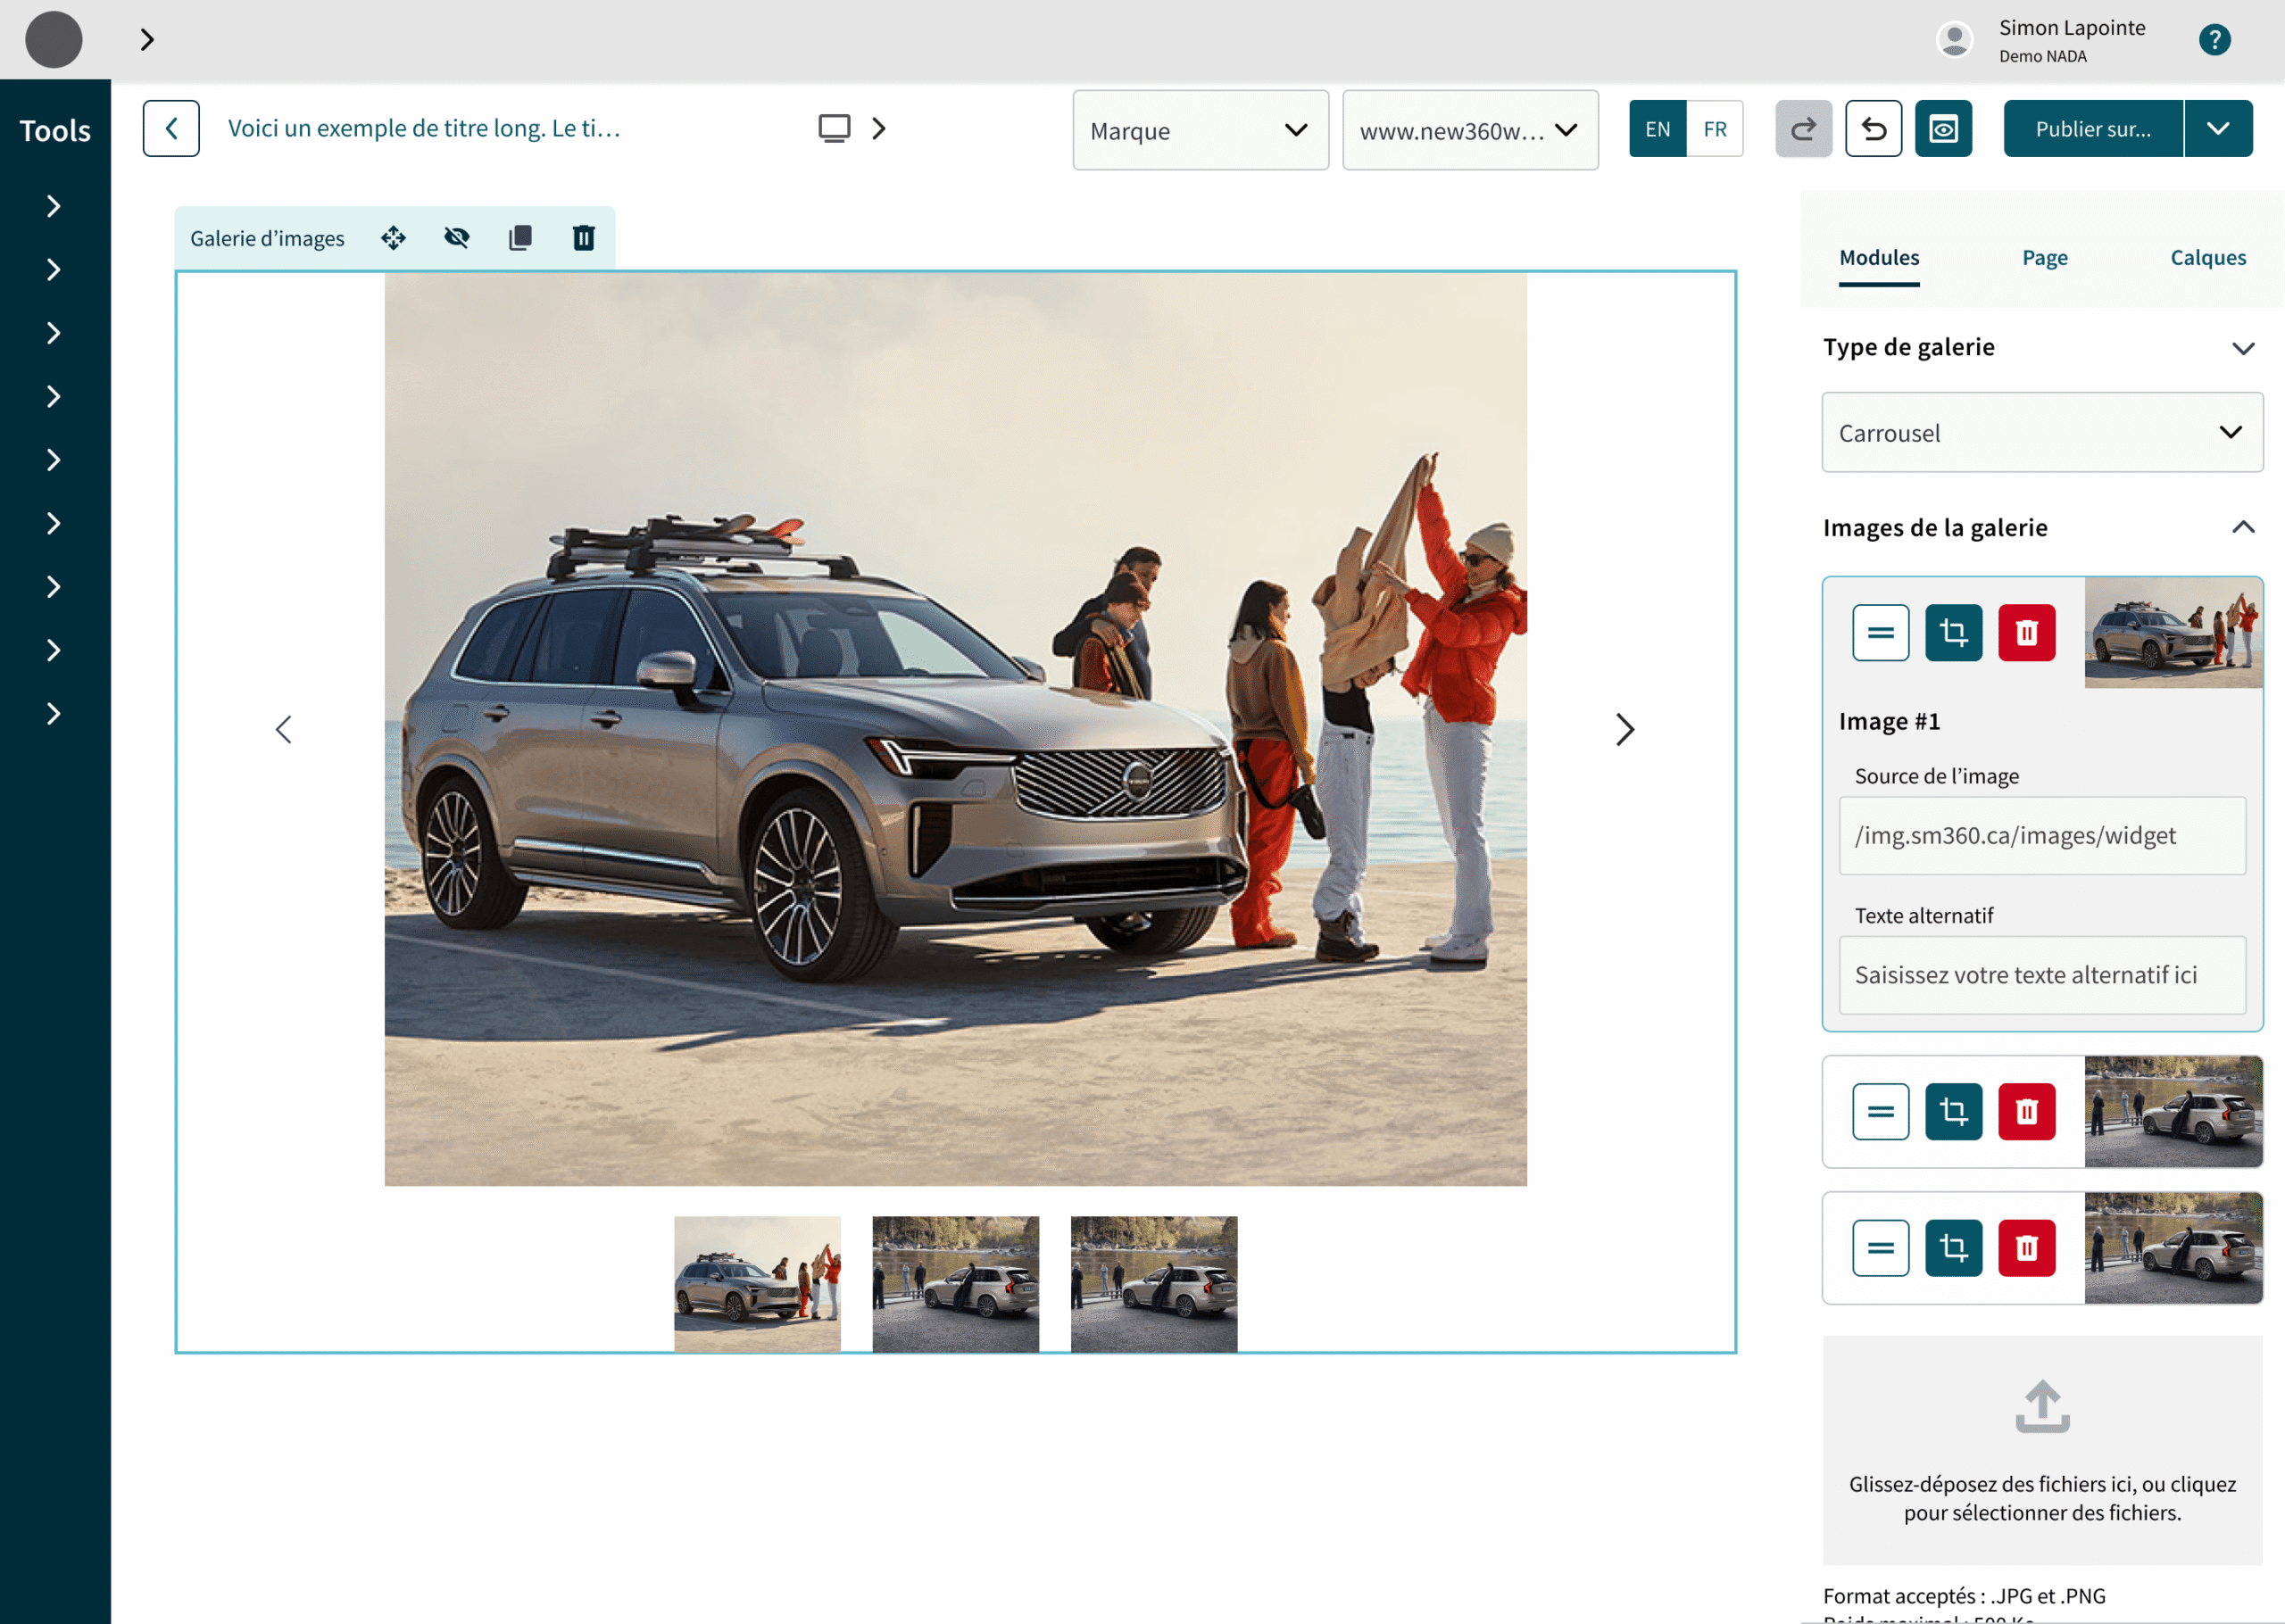Select the move tool on the gallery module

[393, 238]
